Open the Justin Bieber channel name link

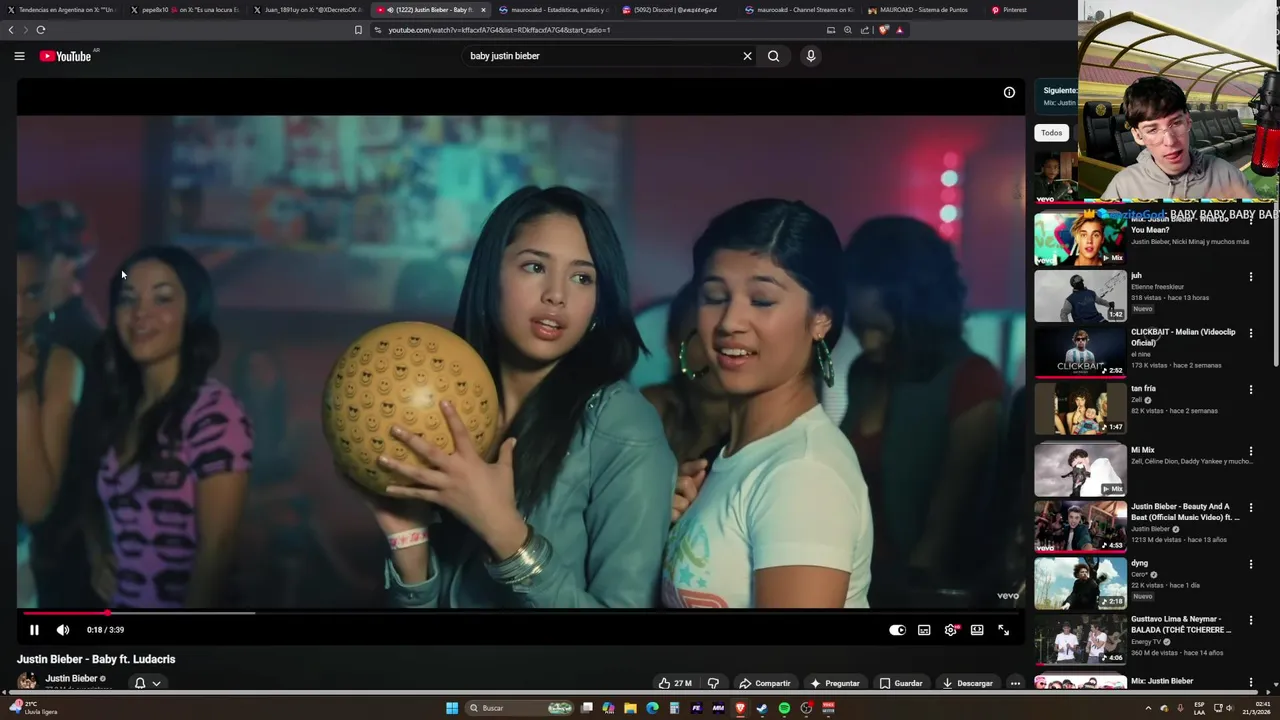[x=71, y=678]
